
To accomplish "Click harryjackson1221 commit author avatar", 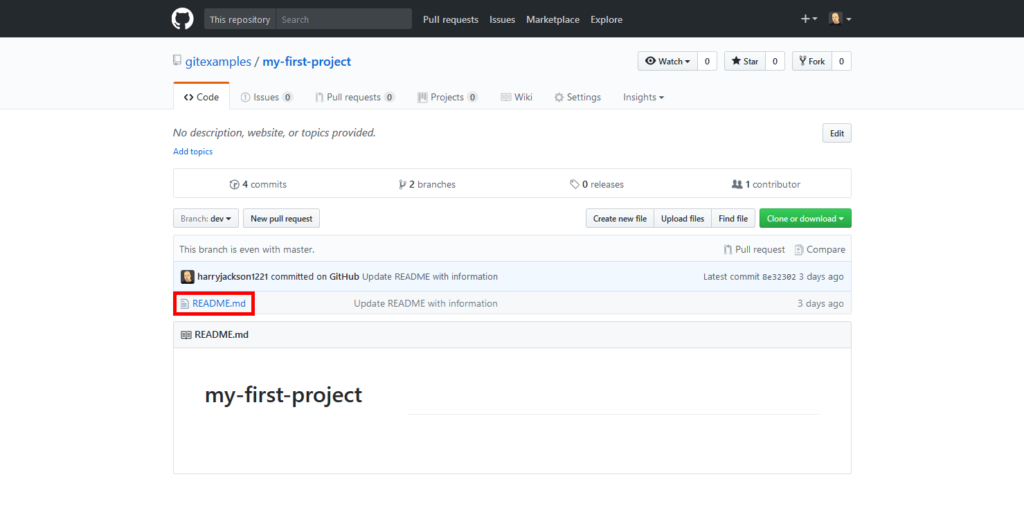I will 187,276.
